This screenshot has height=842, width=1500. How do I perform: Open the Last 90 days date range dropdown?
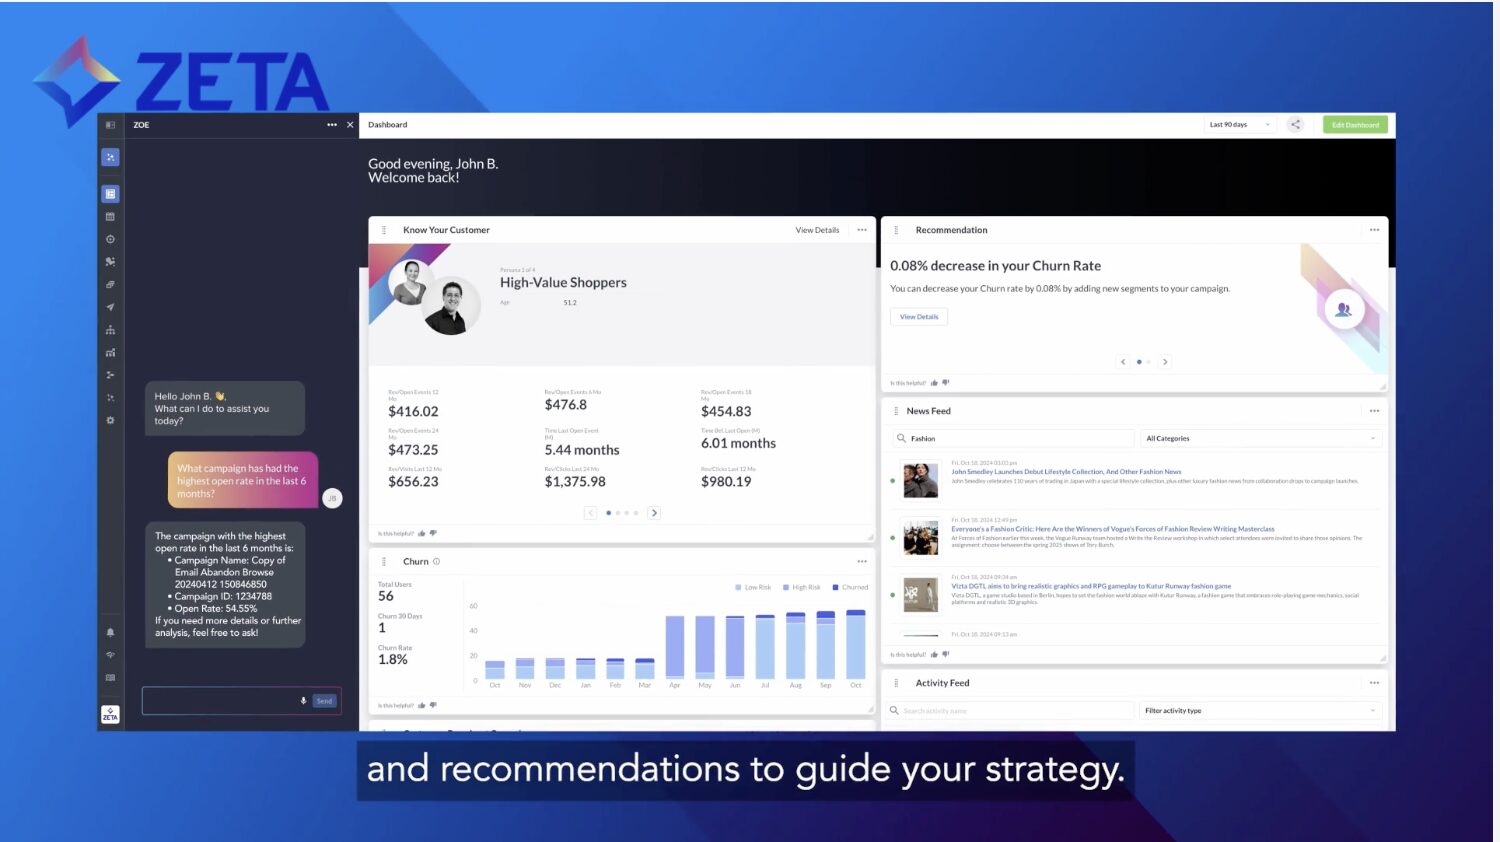1239,125
